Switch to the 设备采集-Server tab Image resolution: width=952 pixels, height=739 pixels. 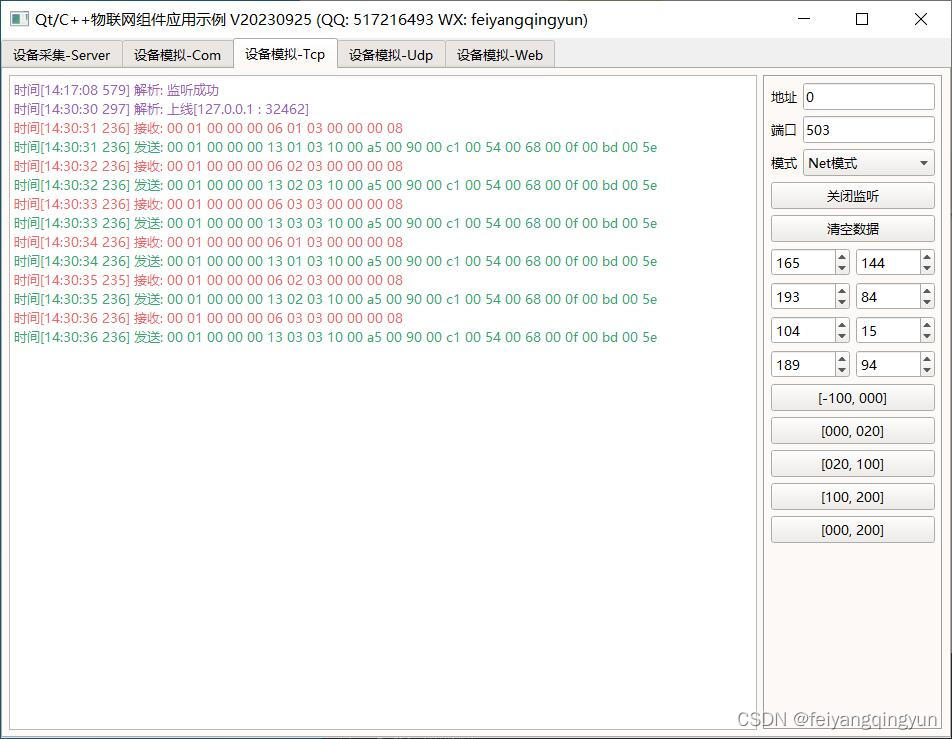click(x=62, y=55)
